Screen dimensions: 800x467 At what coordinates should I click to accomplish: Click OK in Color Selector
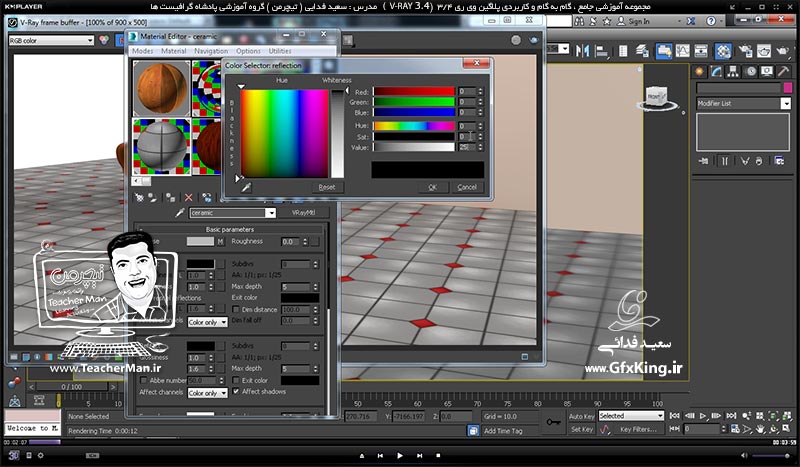(432, 187)
